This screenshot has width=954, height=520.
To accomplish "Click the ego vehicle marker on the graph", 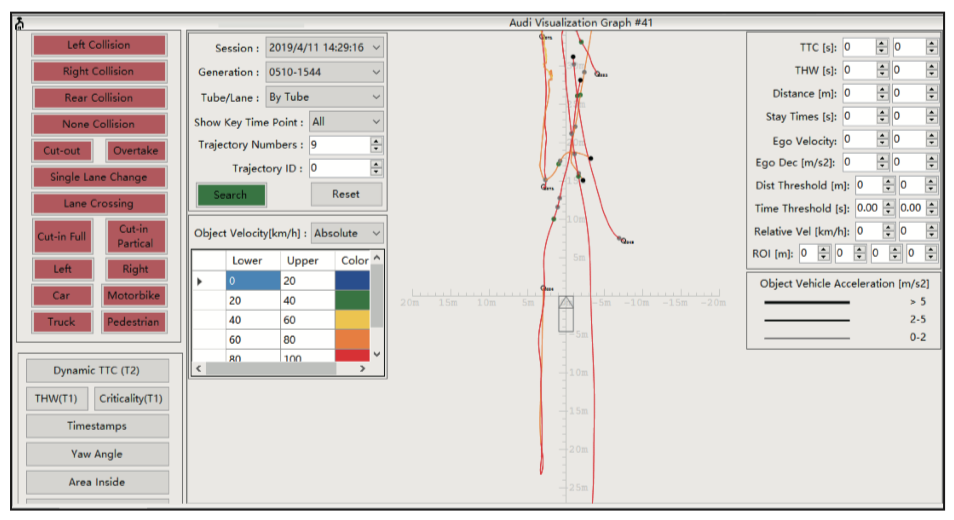I will coord(566,313).
